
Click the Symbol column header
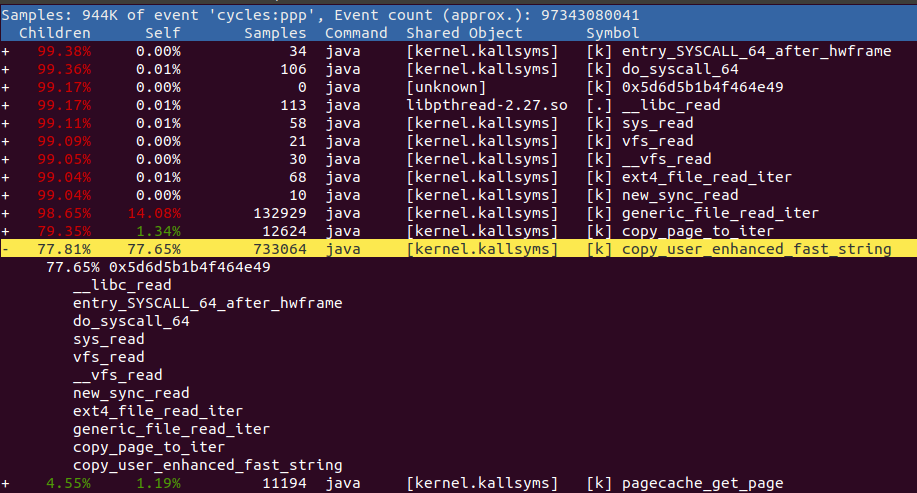(613, 33)
